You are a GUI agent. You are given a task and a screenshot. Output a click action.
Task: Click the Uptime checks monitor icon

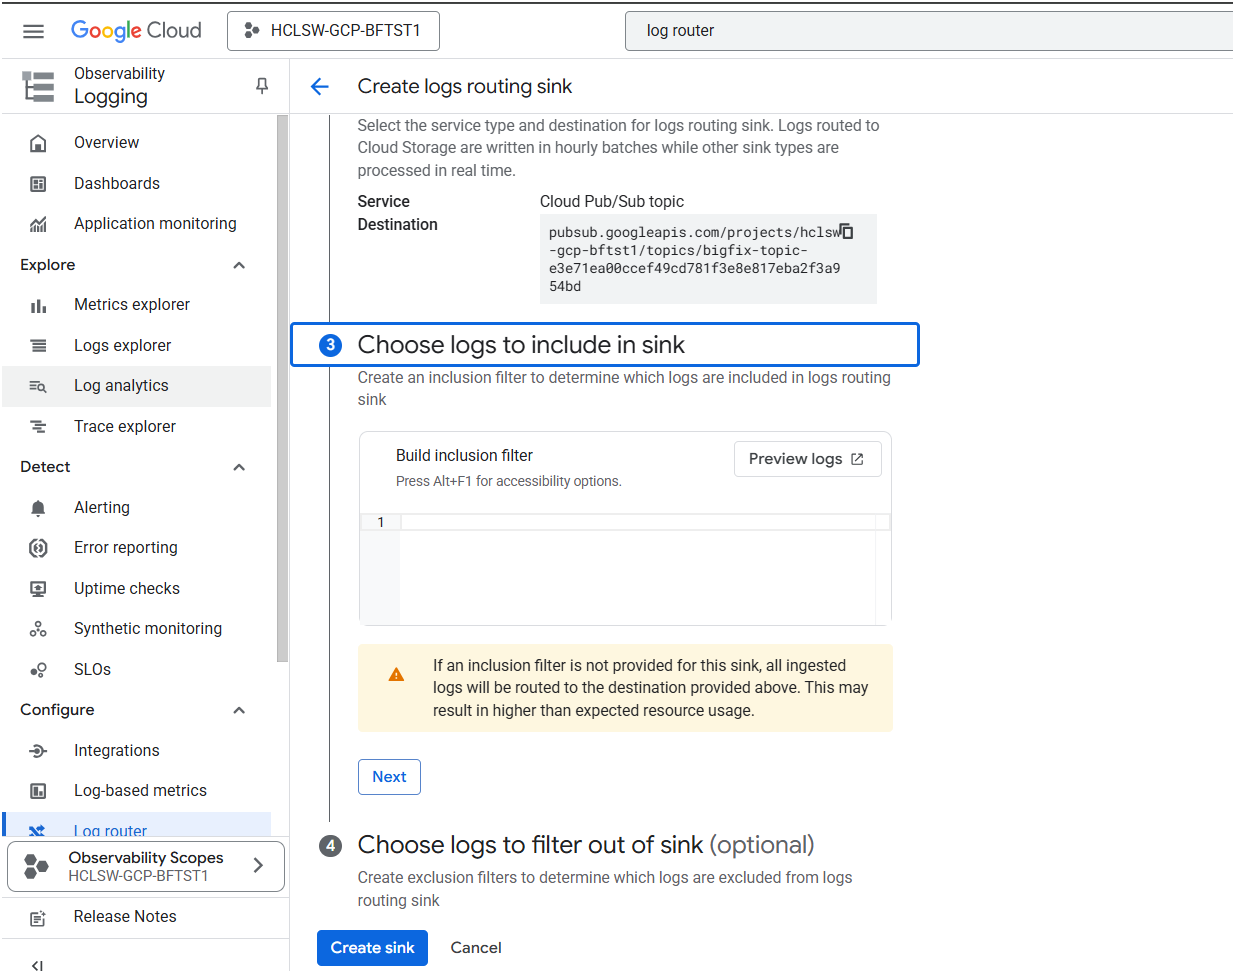click(38, 589)
